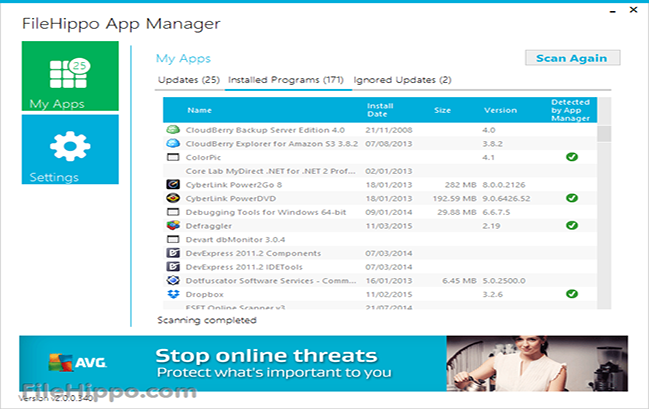Select CloudBerry Backup Server Edition 4.0 name
Image resolution: width=649 pixels, height=409 pixels.
tap(265, 130)
